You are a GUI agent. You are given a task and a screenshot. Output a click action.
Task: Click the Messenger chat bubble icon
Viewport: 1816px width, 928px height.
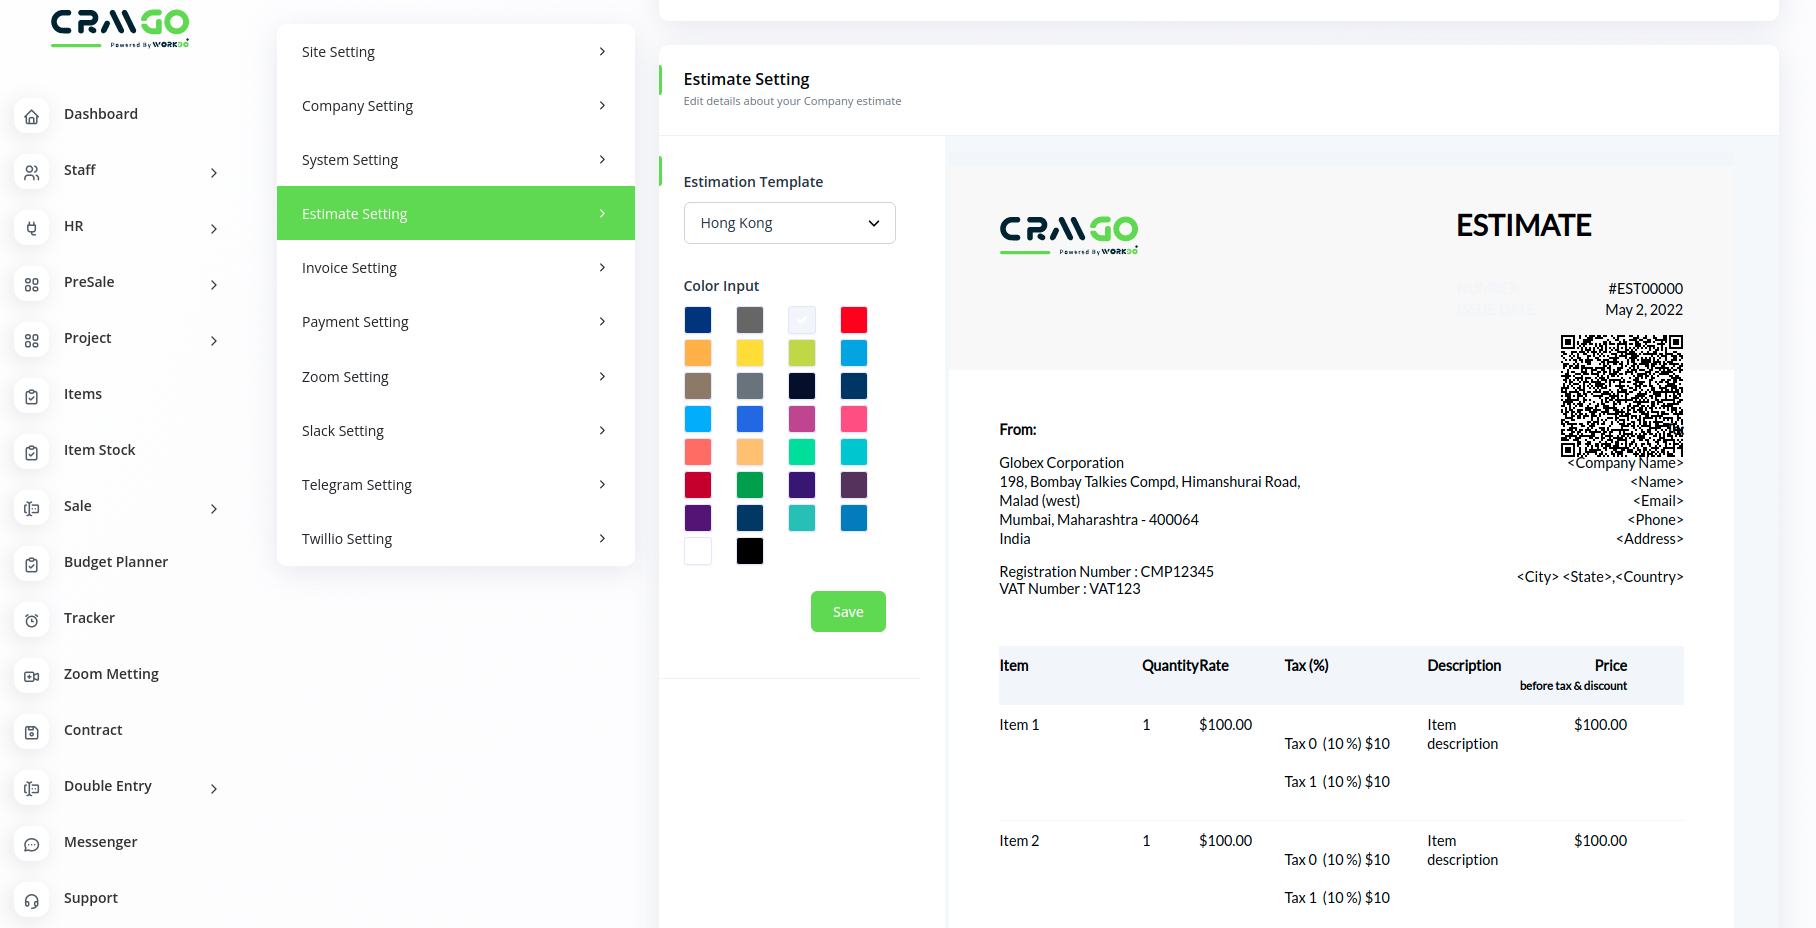point(32,844)
